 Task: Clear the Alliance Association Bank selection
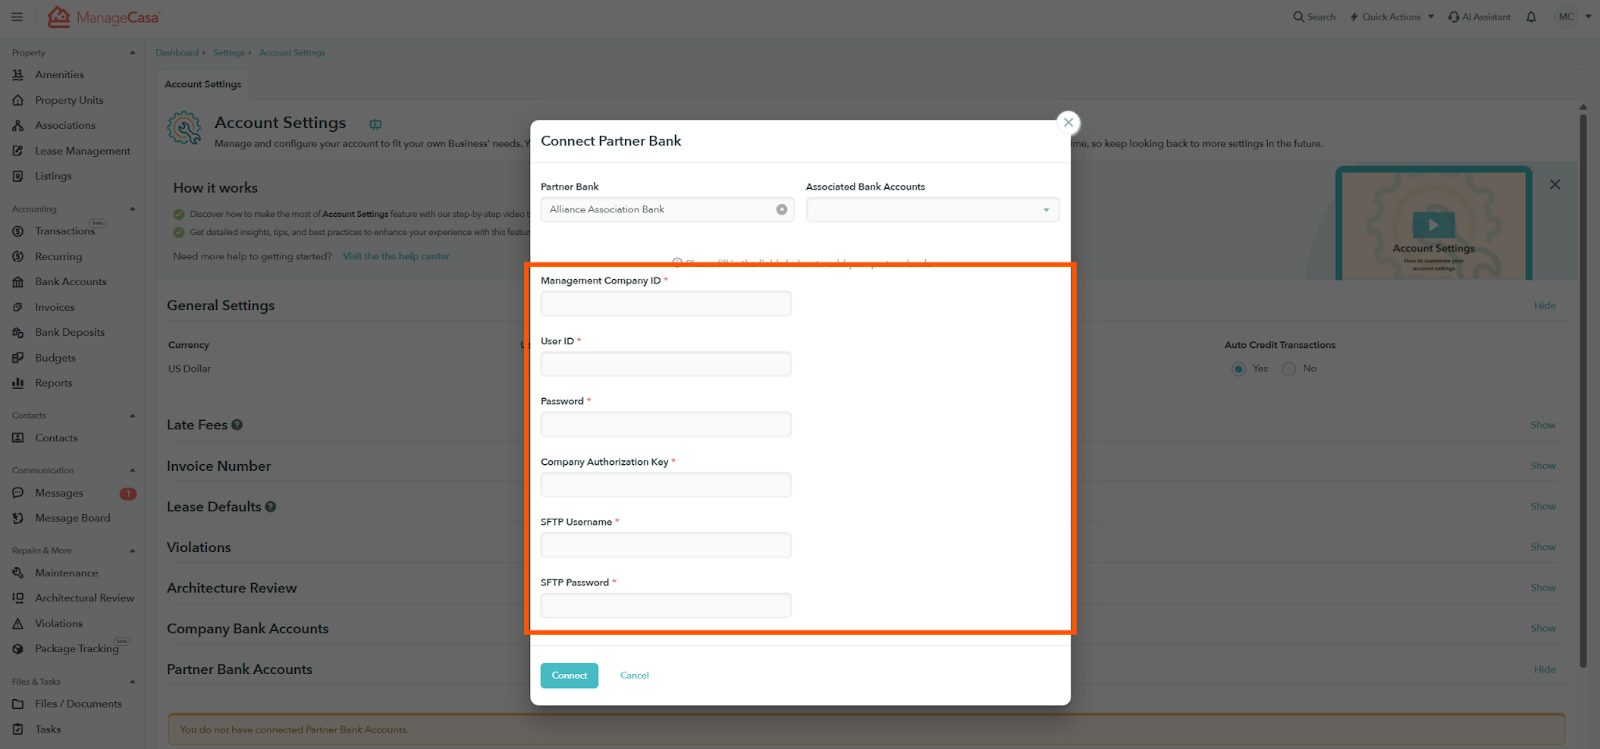[781, 210]
